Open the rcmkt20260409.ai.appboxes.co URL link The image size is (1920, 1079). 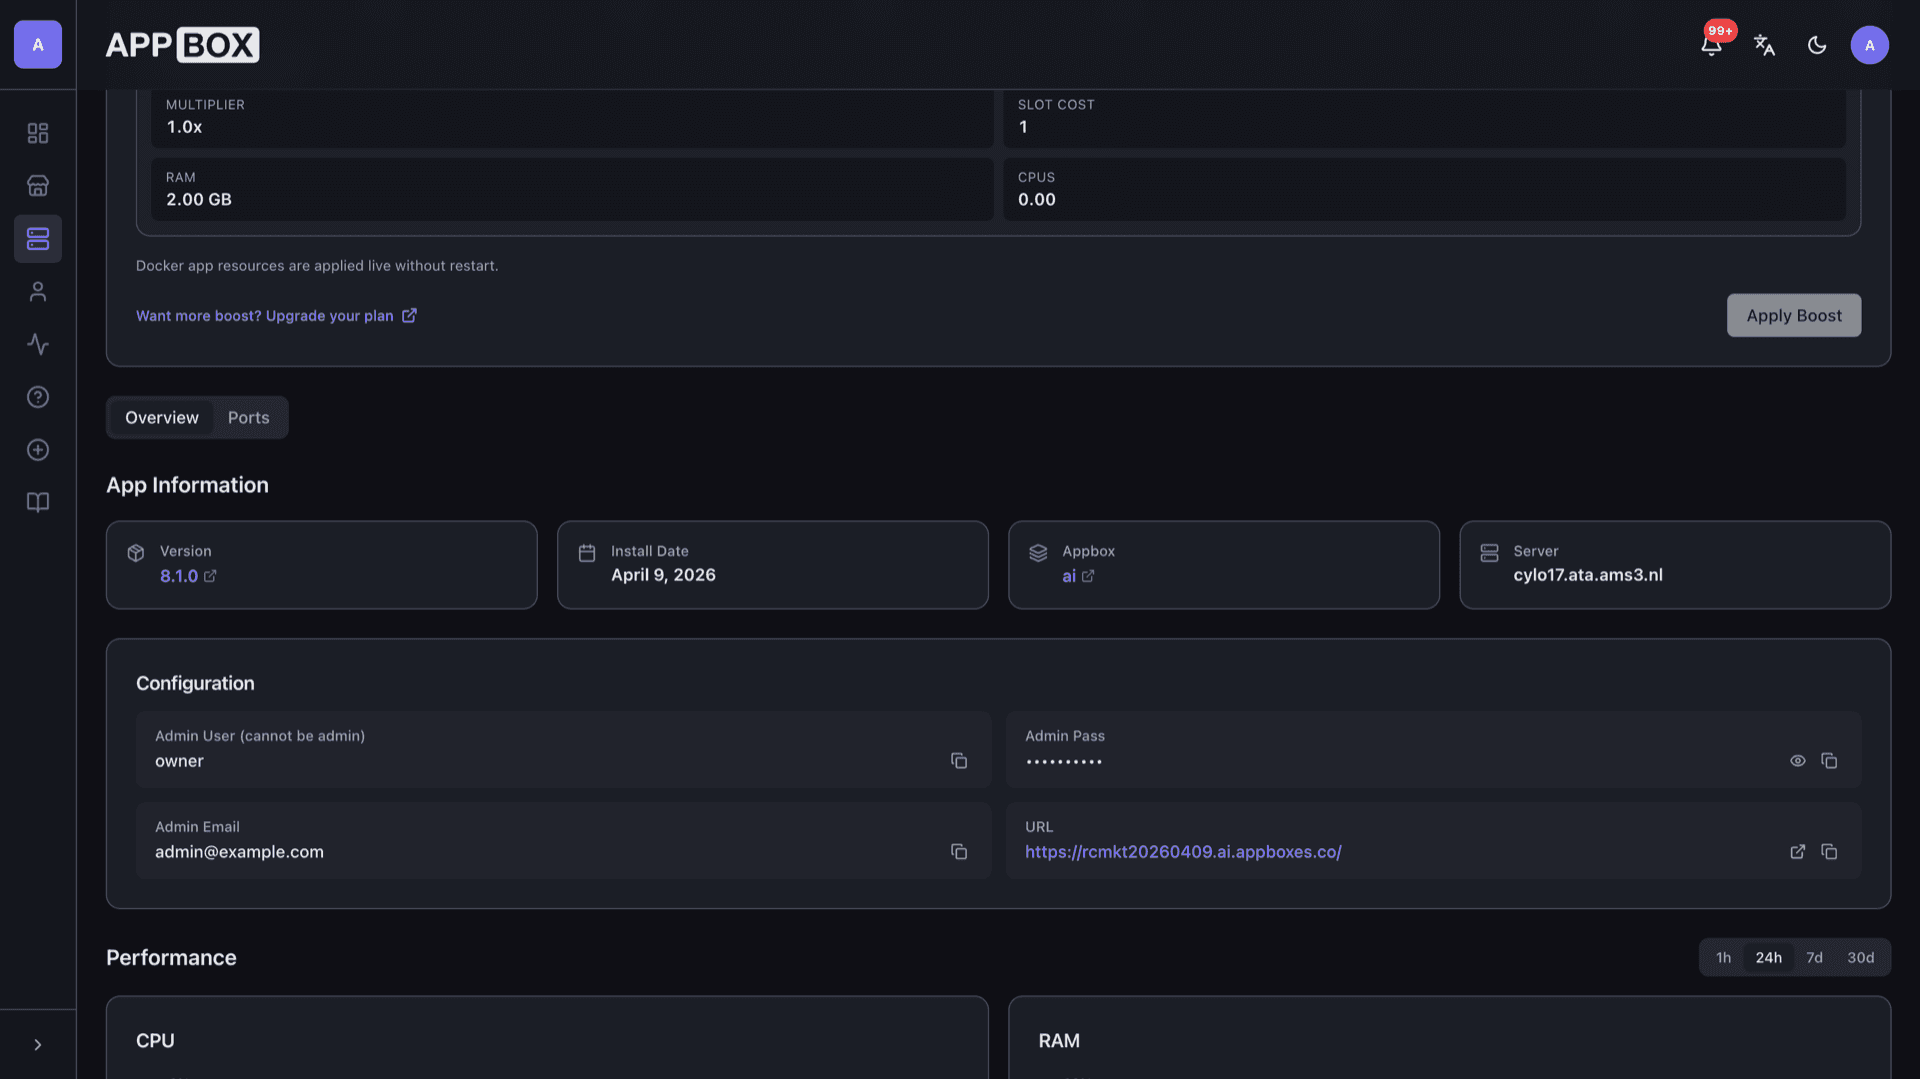coord(1183,852)
